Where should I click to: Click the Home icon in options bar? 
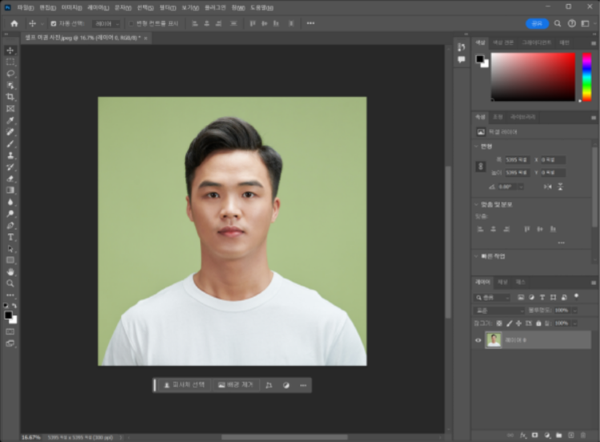(14, 22)
